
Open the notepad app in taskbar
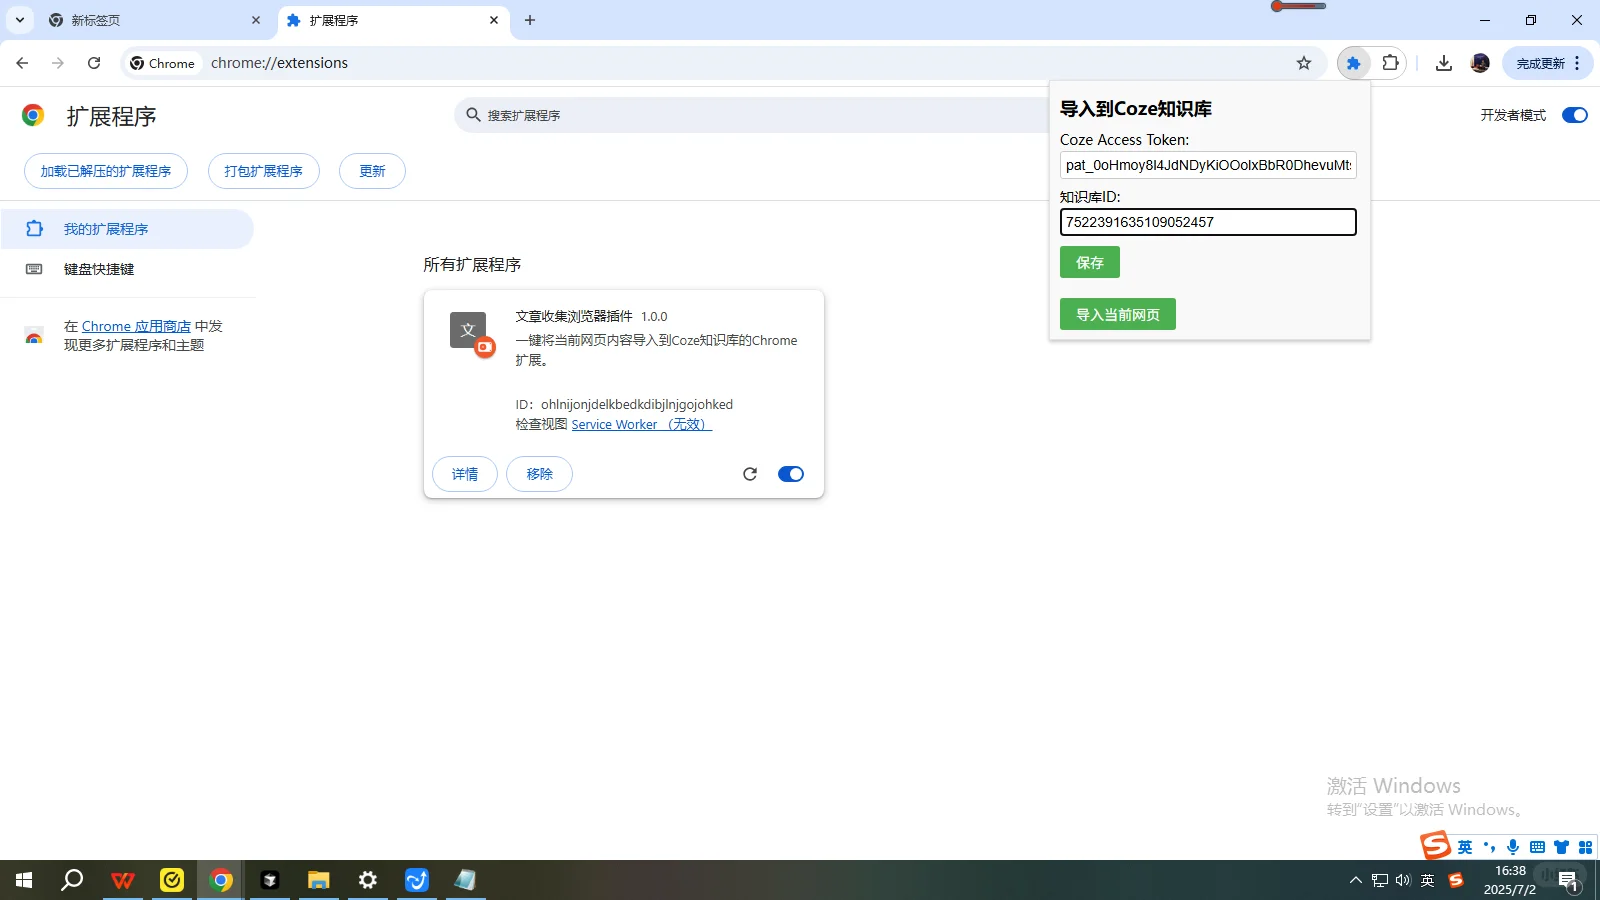pyautogui.click(x=466, y=880)
